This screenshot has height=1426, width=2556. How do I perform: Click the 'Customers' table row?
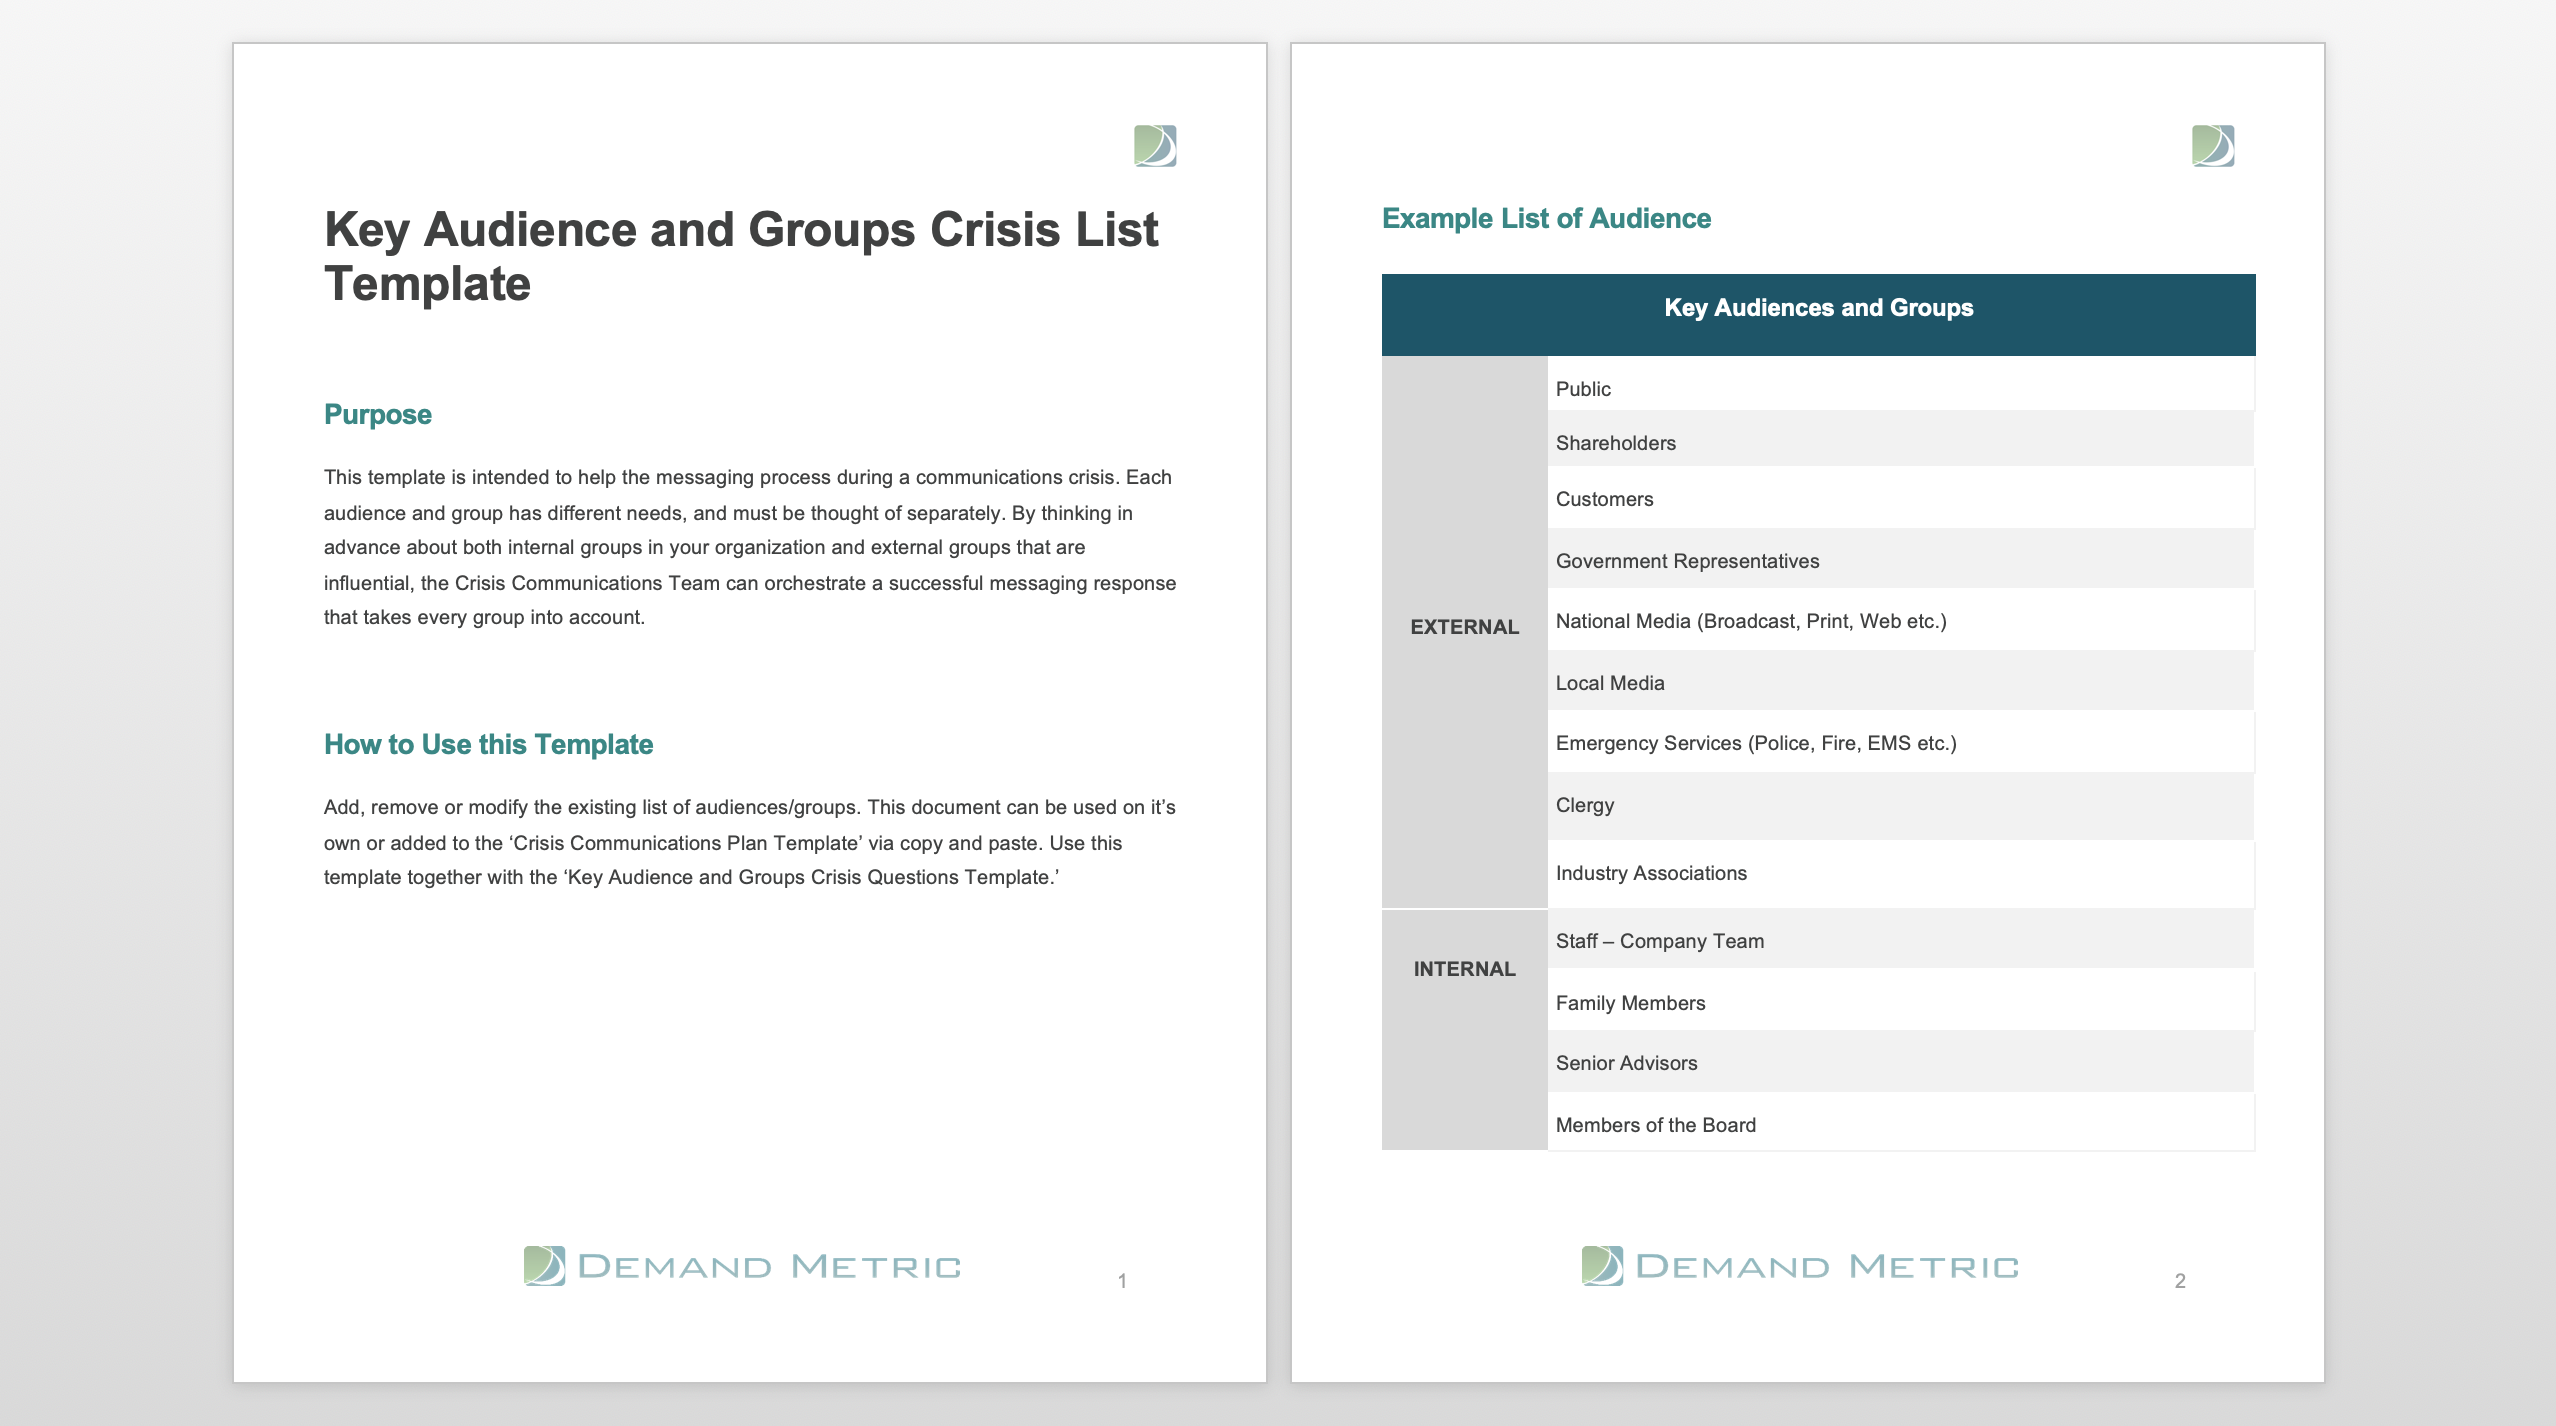(x=1901, y=498)
